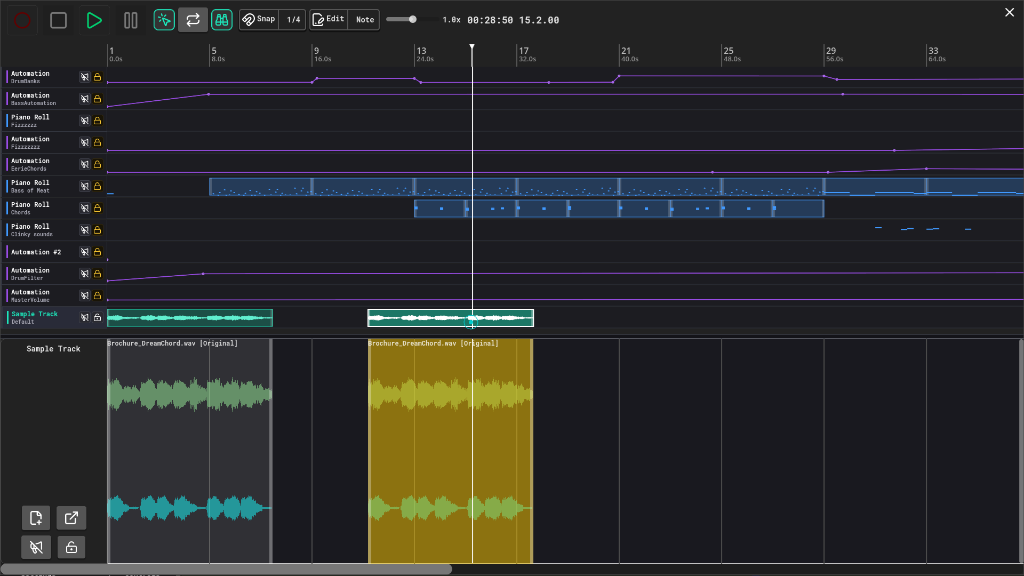Select the first Chords piano roll clip
1024x576 pixels.
point(440,208)
